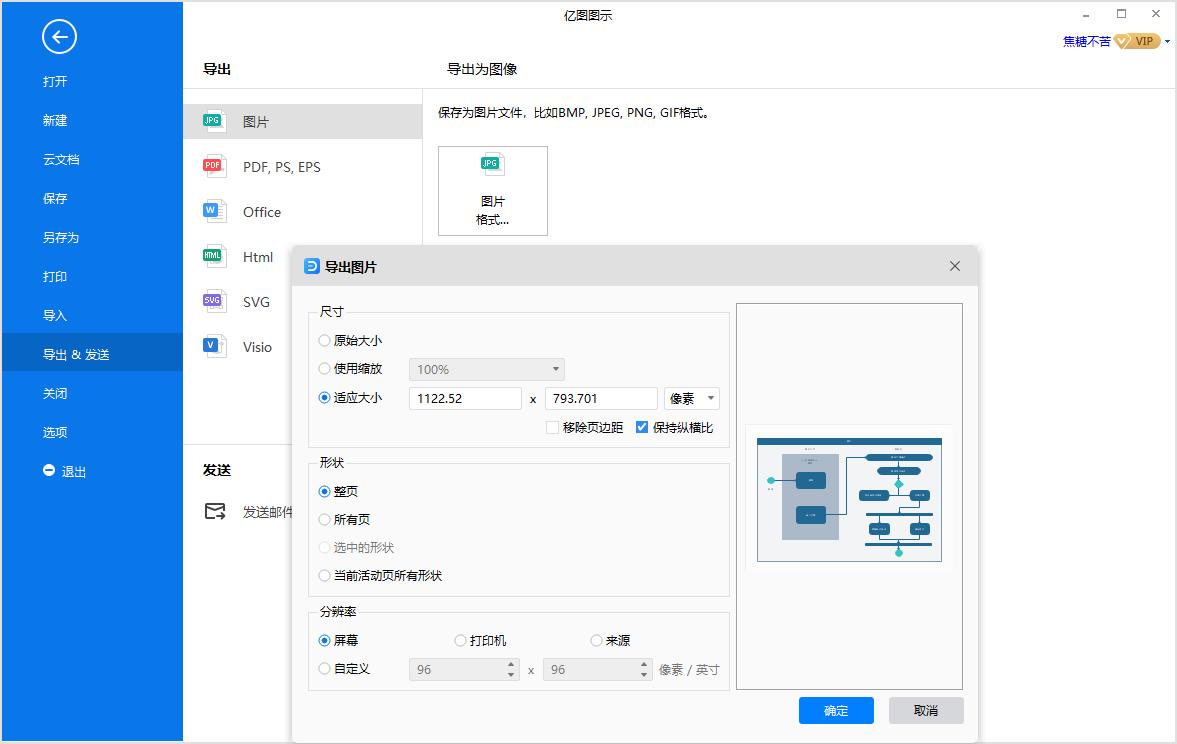
Task: Confirm export with the 确定 button
Action: point(836,710)
